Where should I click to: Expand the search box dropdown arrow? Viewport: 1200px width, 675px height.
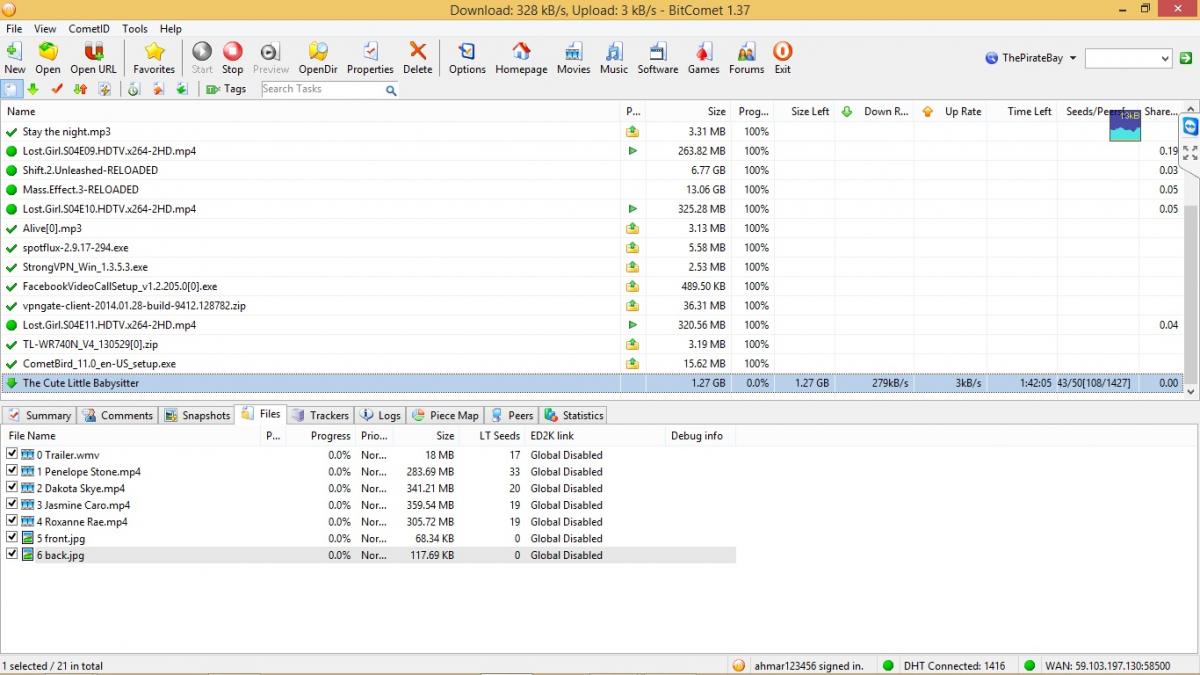click(1164, 59)
